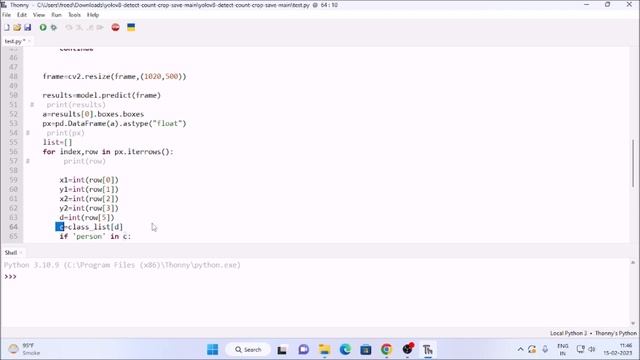Open the Run menu
This screenshot has width=640, height=360.
(56, 15)
